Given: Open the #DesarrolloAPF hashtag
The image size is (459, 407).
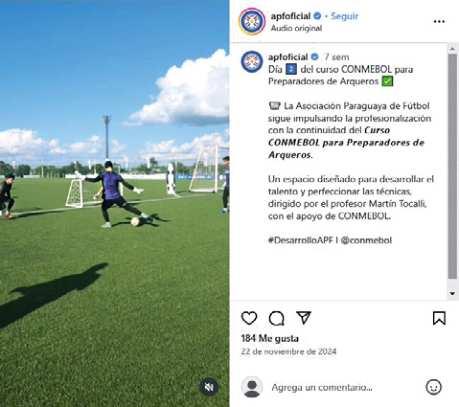Looking at the screenshot, I should tap(300, 240).
